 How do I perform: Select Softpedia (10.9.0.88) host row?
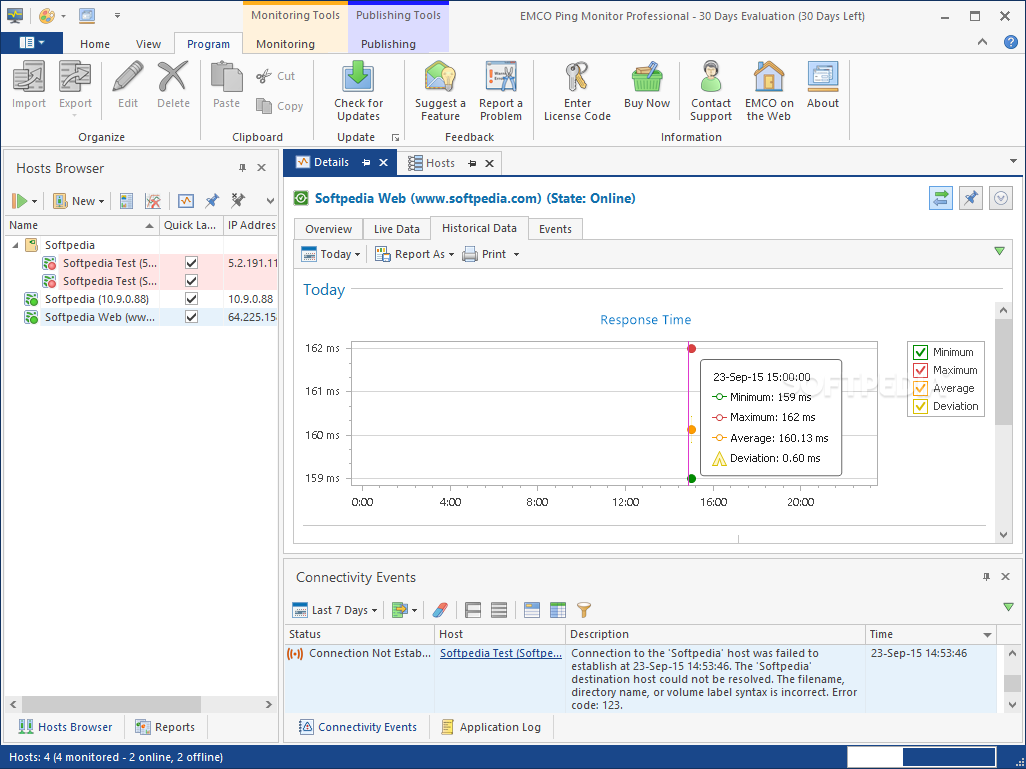click(141, 298)
